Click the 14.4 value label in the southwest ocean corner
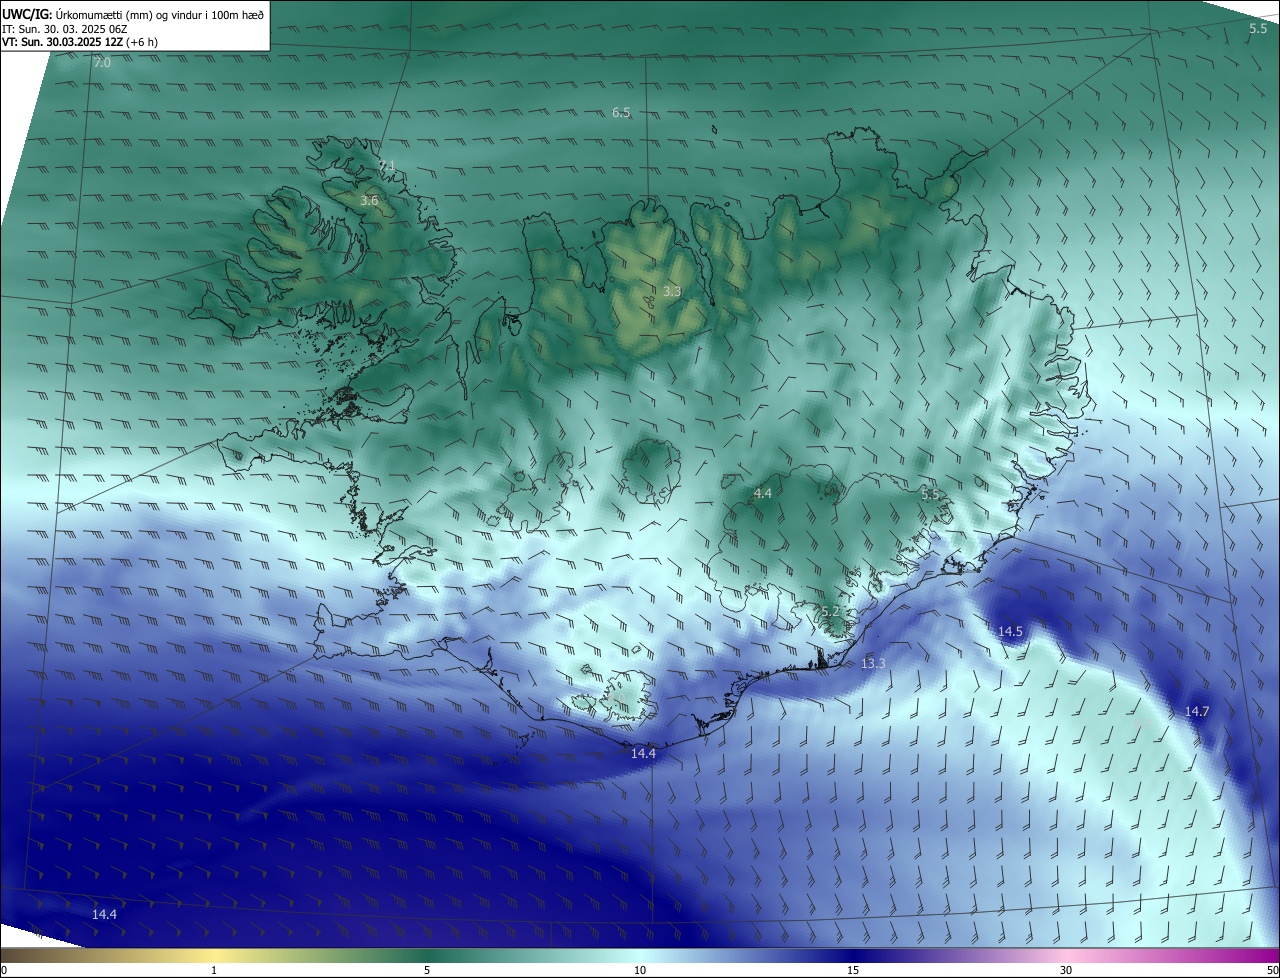Viewport: 1280px width, 978px height. click(104, 915)
